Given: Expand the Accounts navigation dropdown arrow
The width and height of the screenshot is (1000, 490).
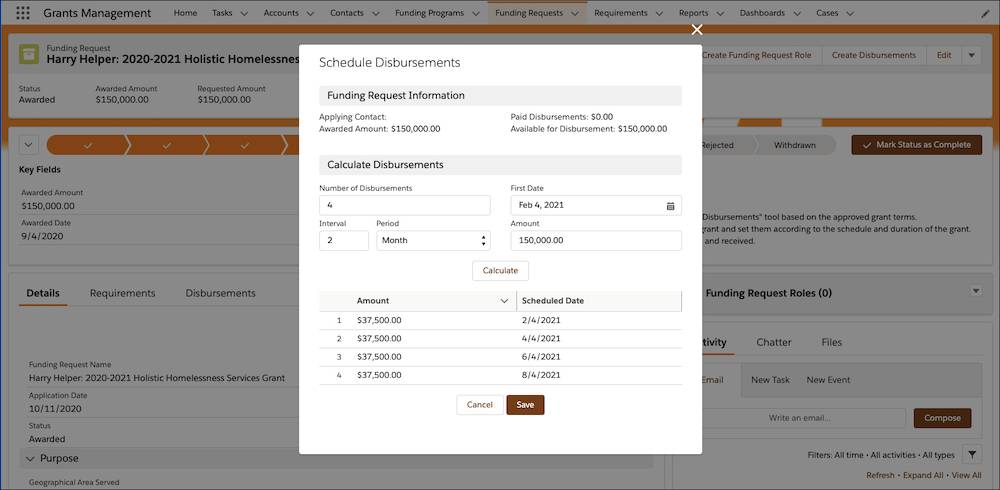Looking at the screenshot, I should point(310,13).
